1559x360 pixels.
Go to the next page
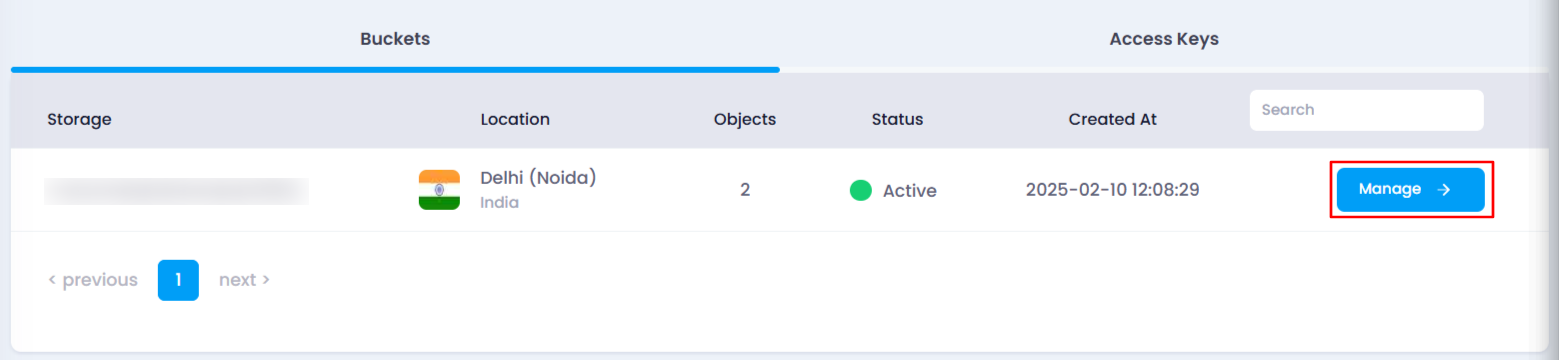tap(244, 280)
